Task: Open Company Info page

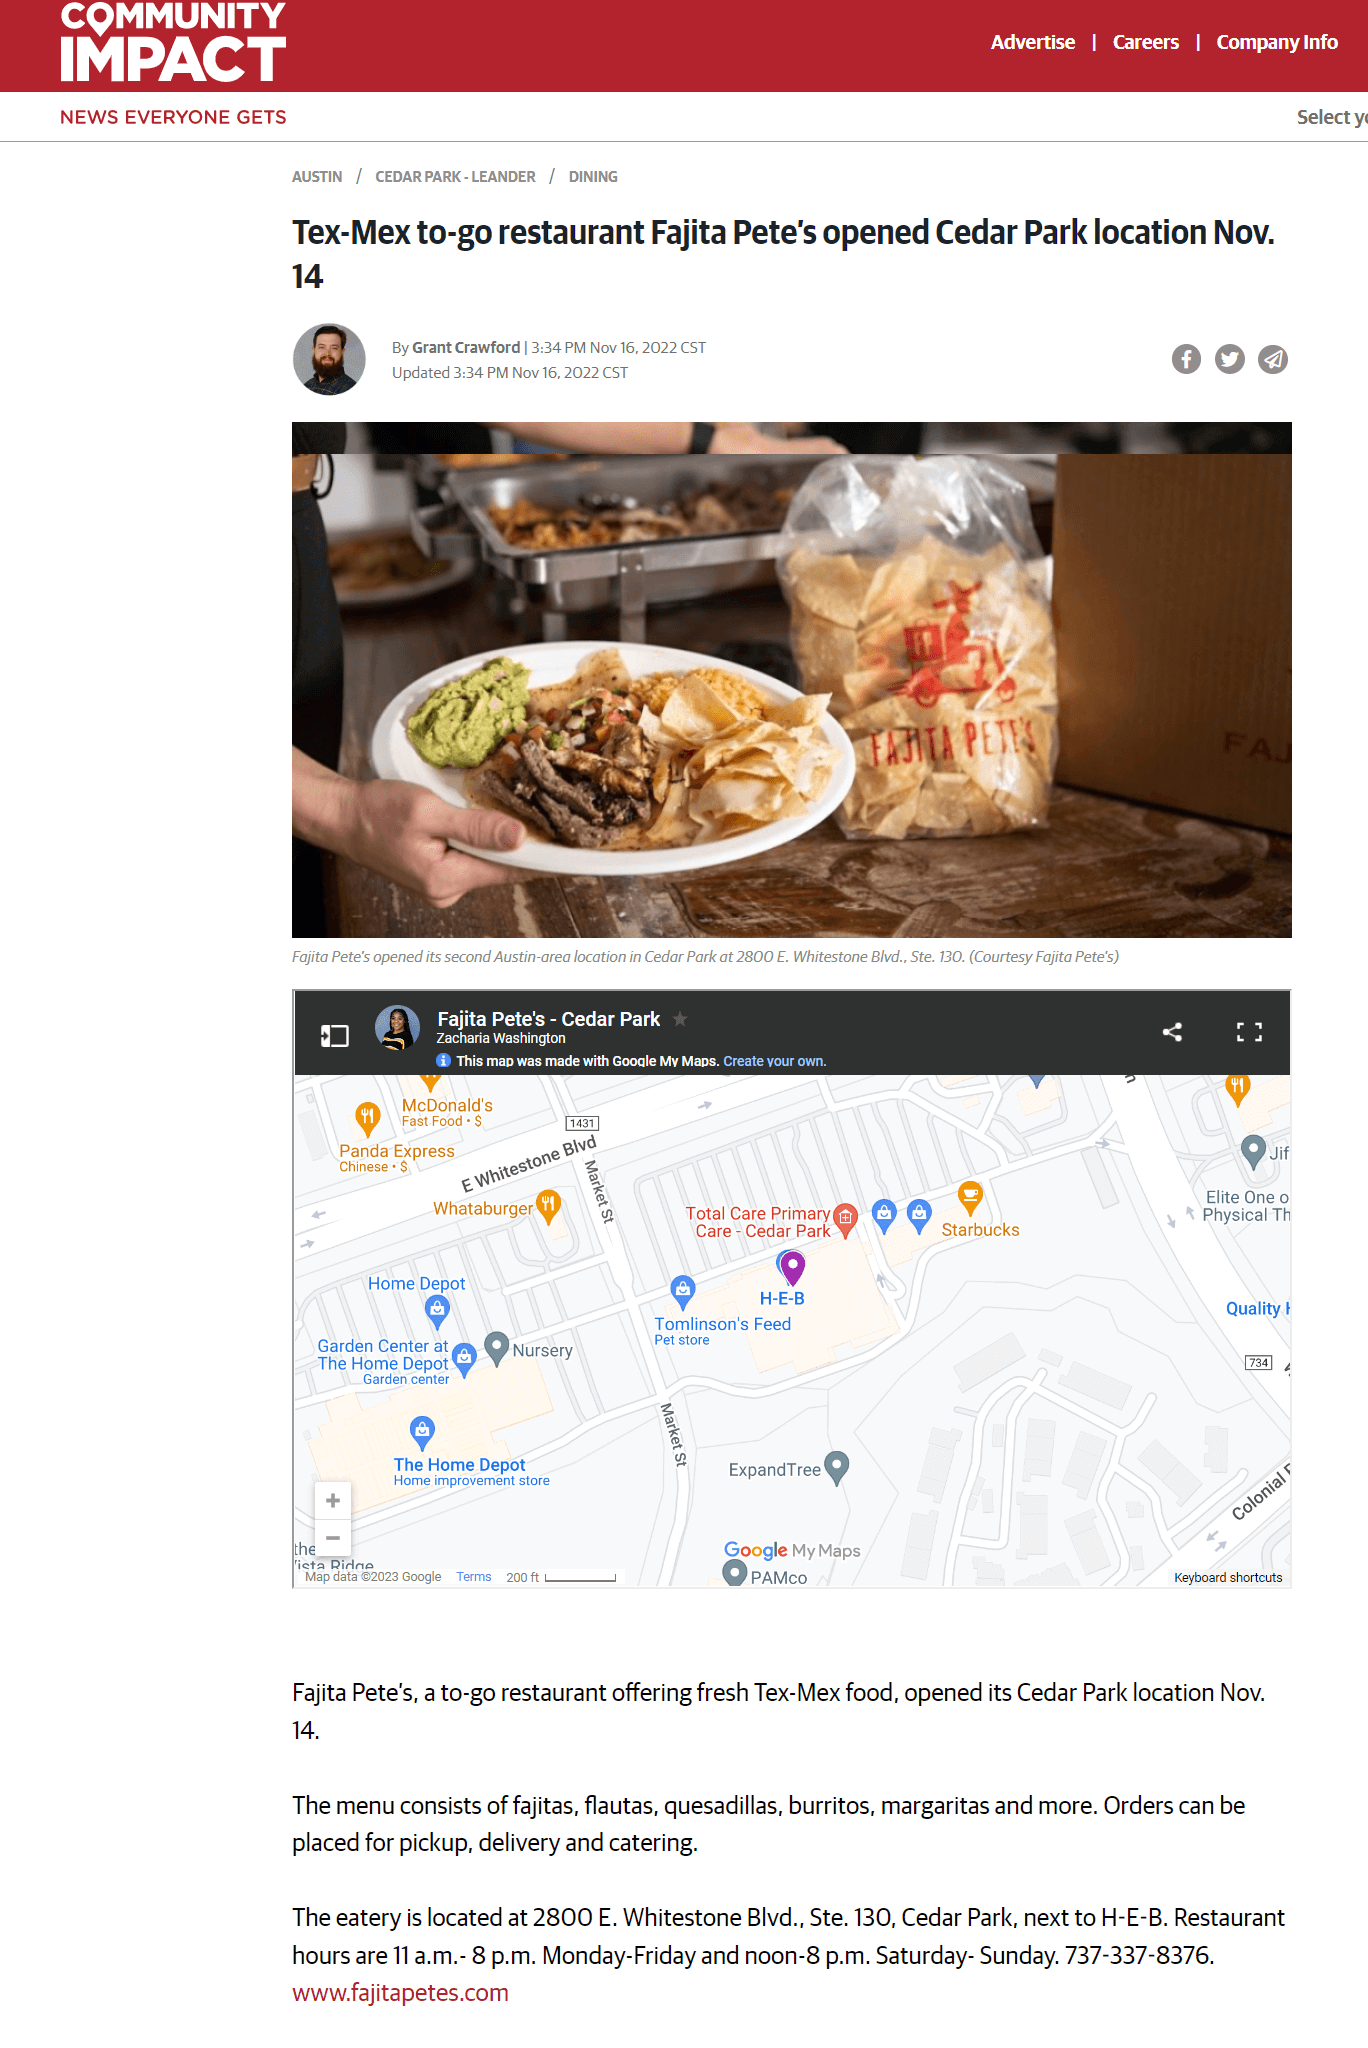Action: pos(1277,42)
